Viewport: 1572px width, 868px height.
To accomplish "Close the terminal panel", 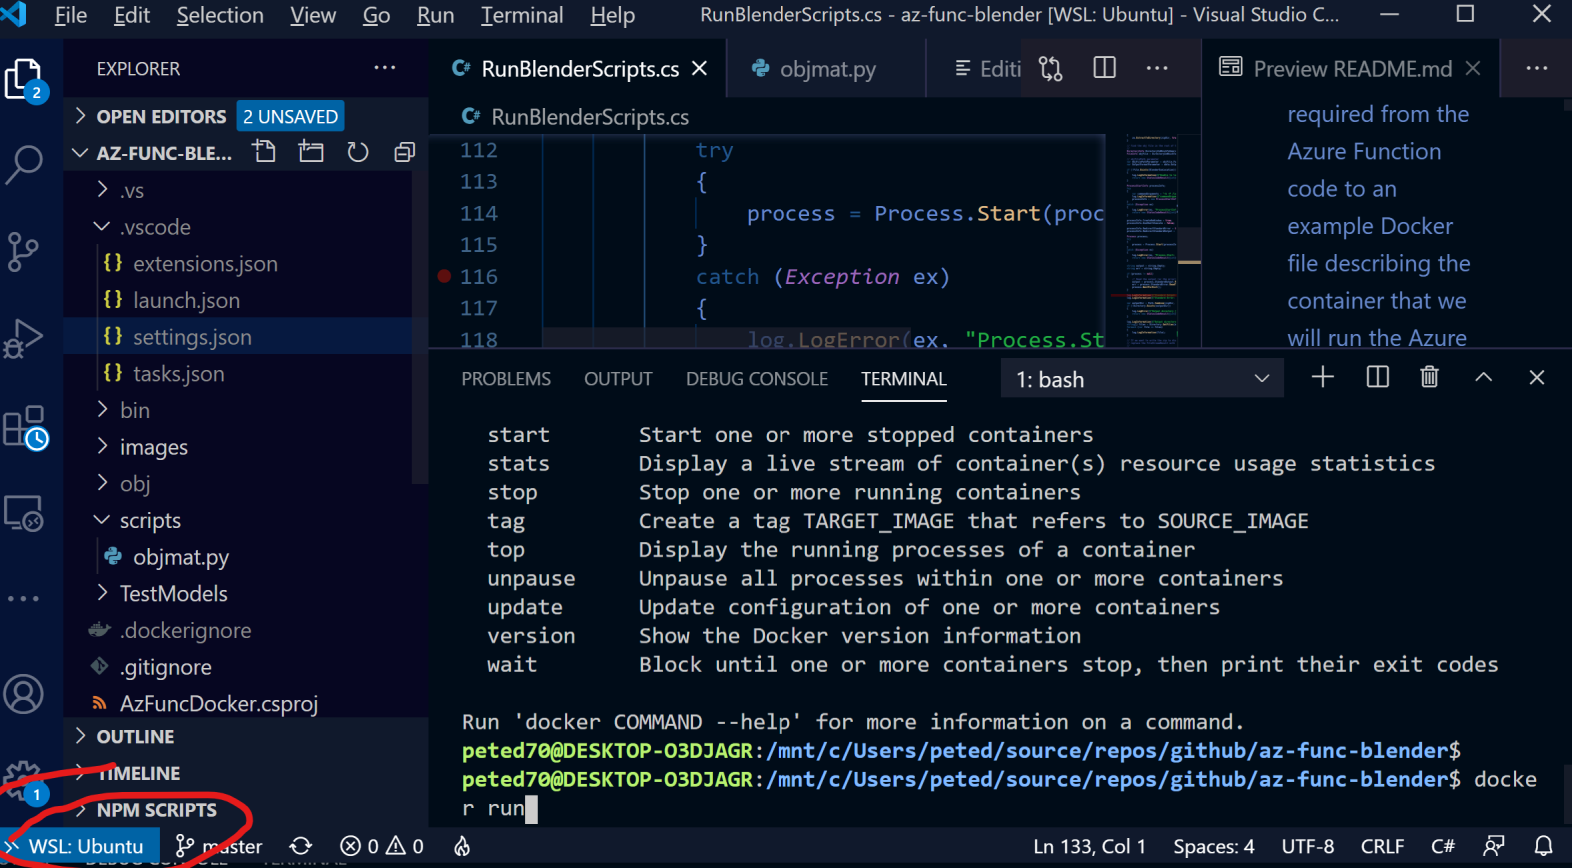I will (x=1537, y=377).
